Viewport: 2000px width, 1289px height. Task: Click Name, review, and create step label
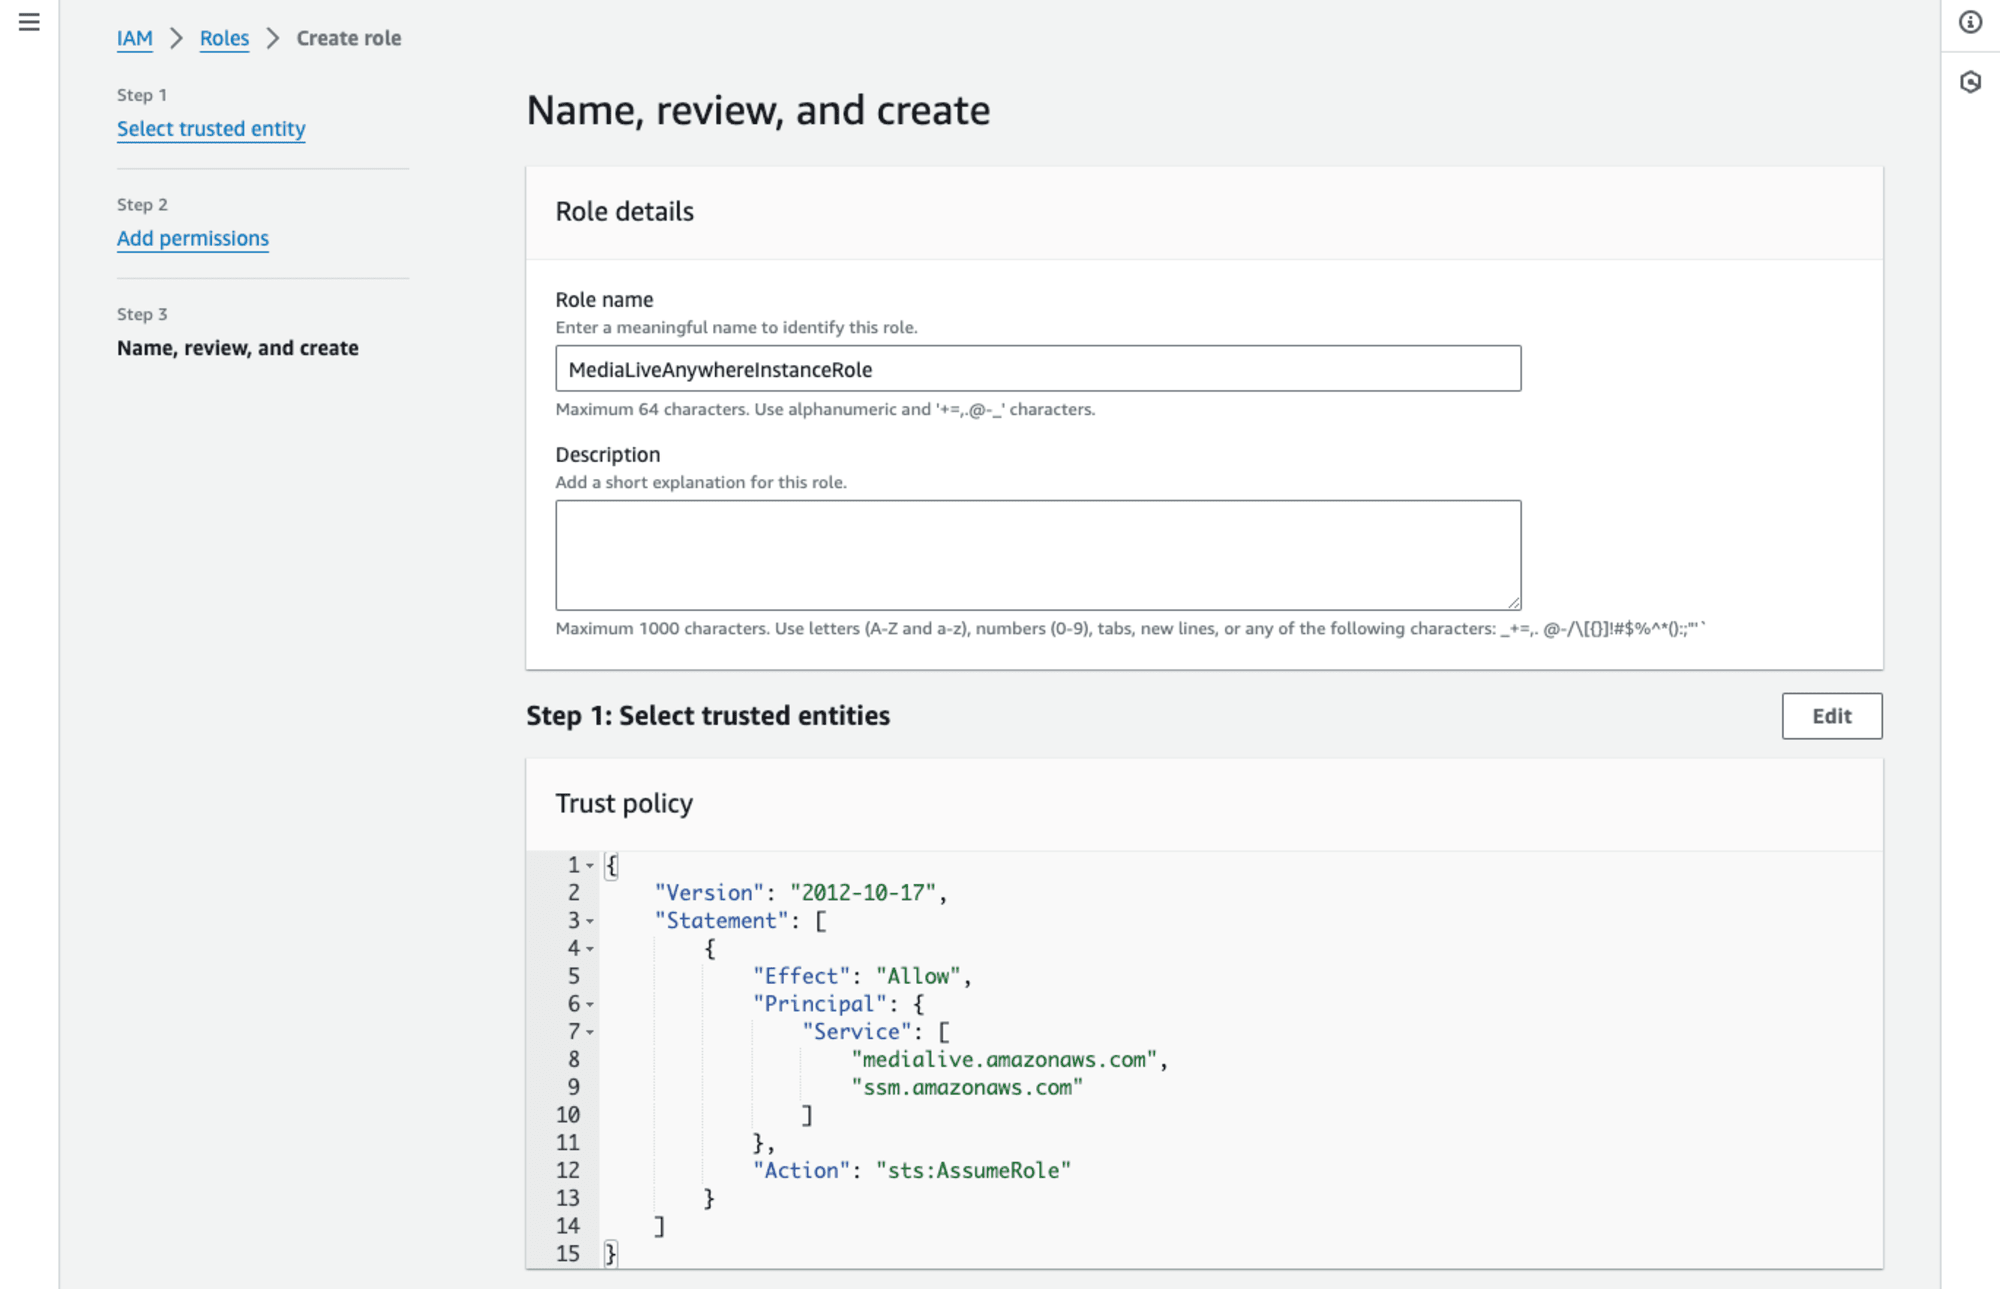238,348
